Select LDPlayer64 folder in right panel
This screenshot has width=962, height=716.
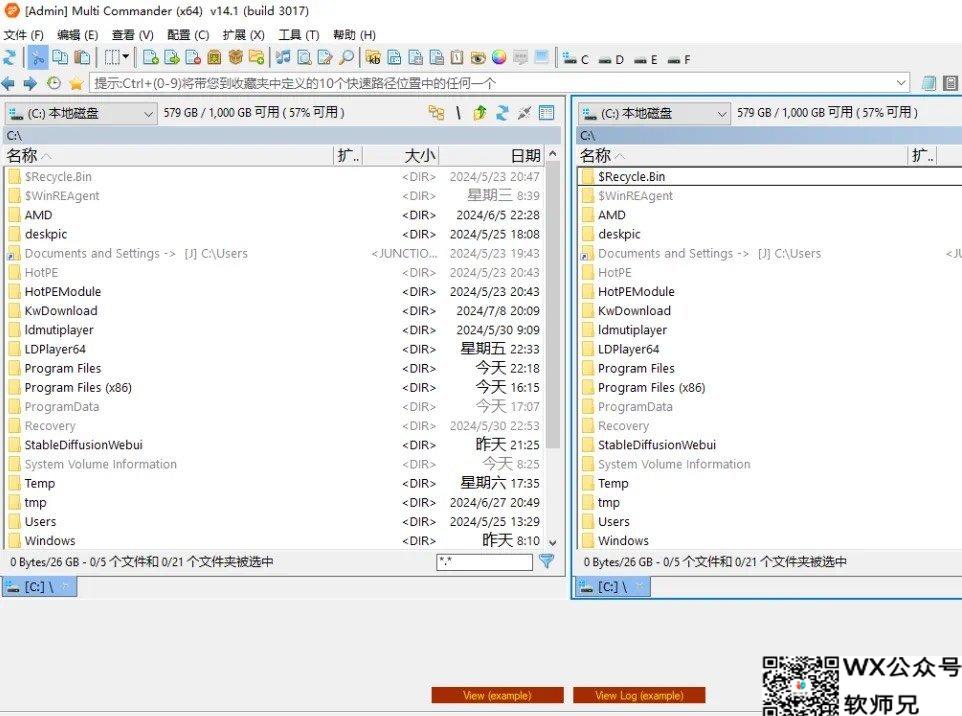click(x=770, y=349)
